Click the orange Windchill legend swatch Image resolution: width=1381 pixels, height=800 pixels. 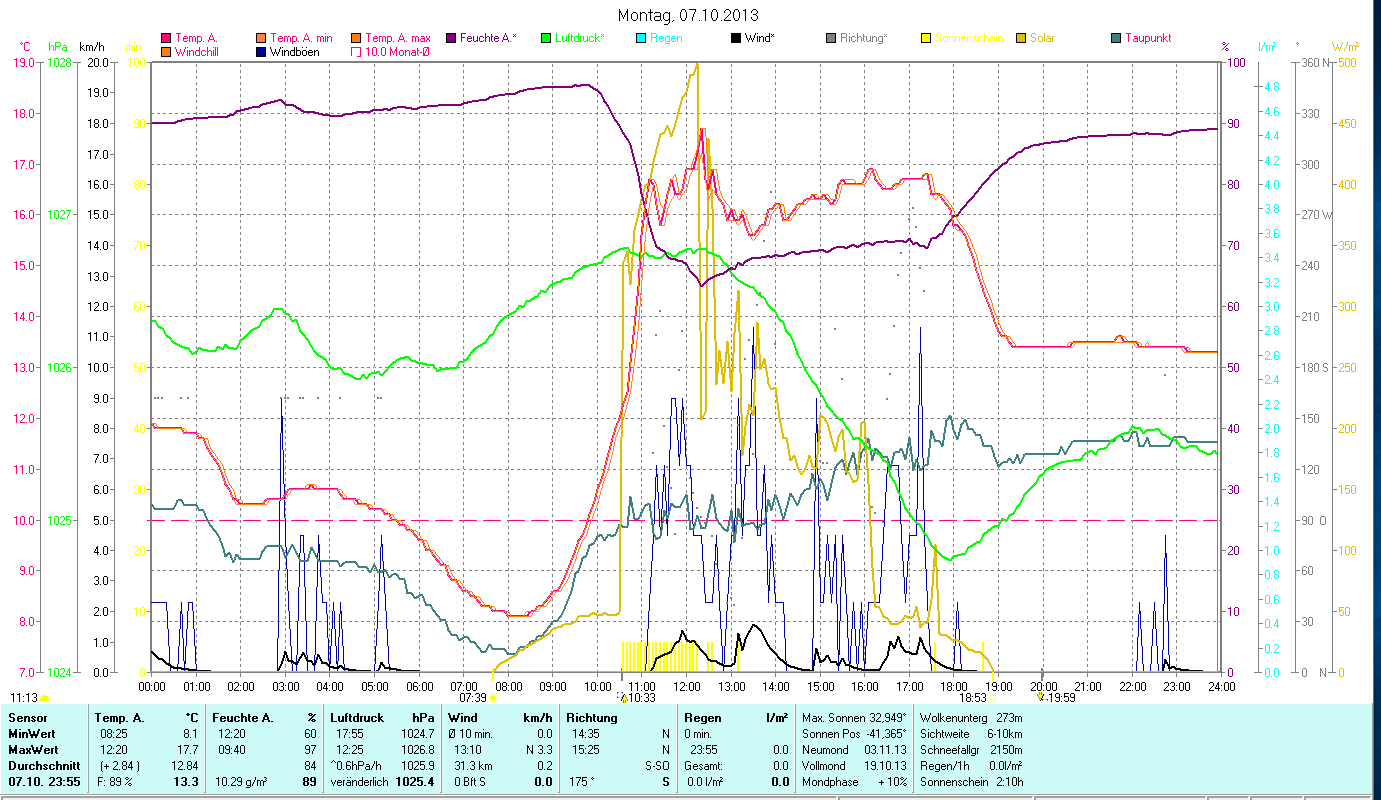tap(166, 51)
